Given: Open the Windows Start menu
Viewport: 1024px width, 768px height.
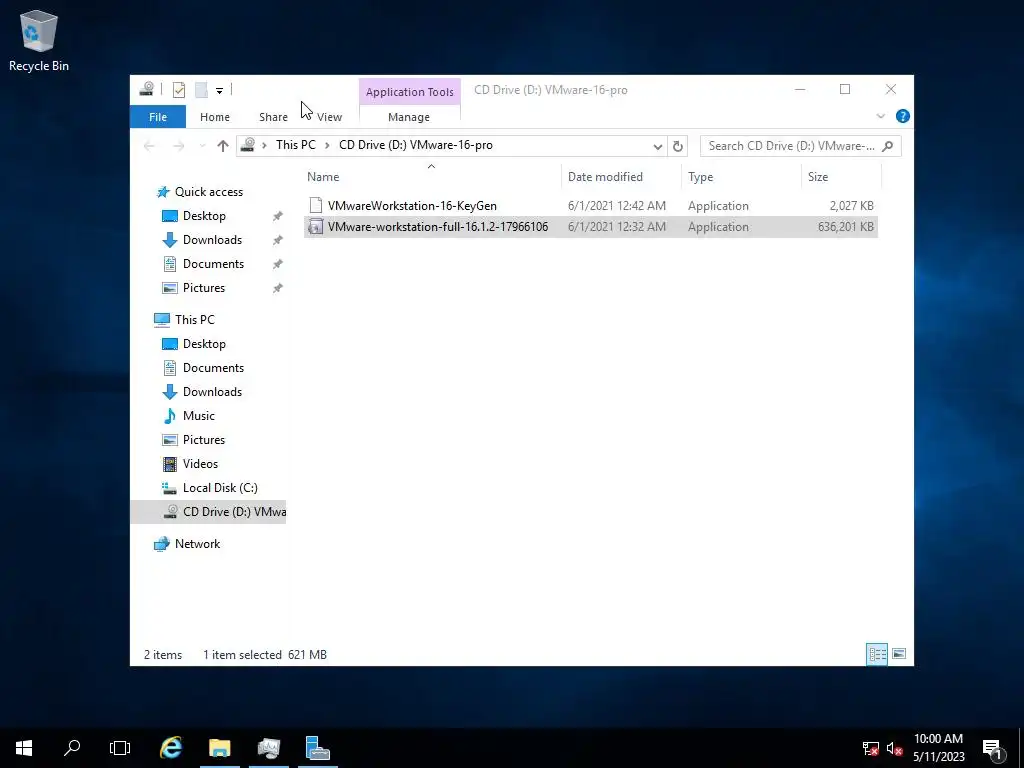Looking at the screenshot, I should click(24, 748).
